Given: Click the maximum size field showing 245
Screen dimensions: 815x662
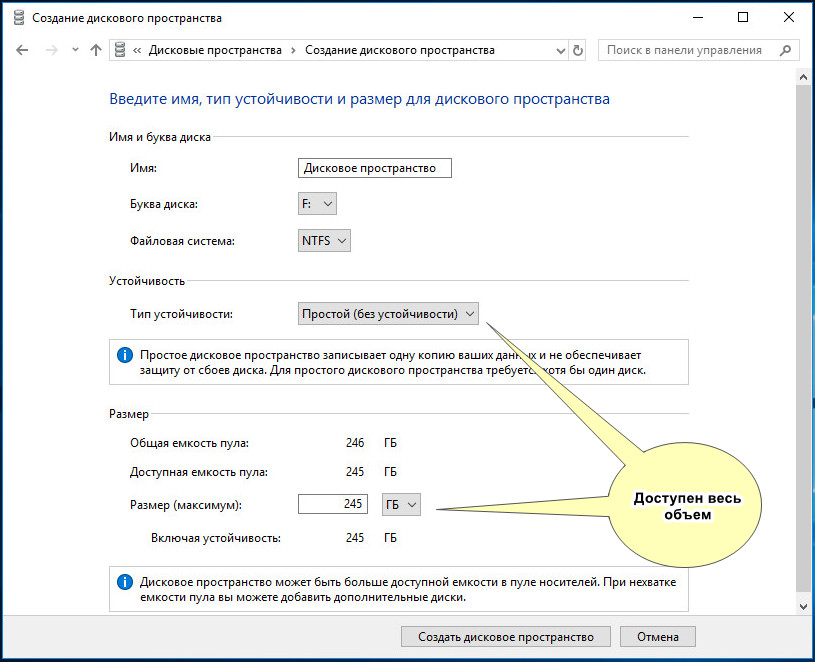Looking at the screenshot, I should click(333, 504).
